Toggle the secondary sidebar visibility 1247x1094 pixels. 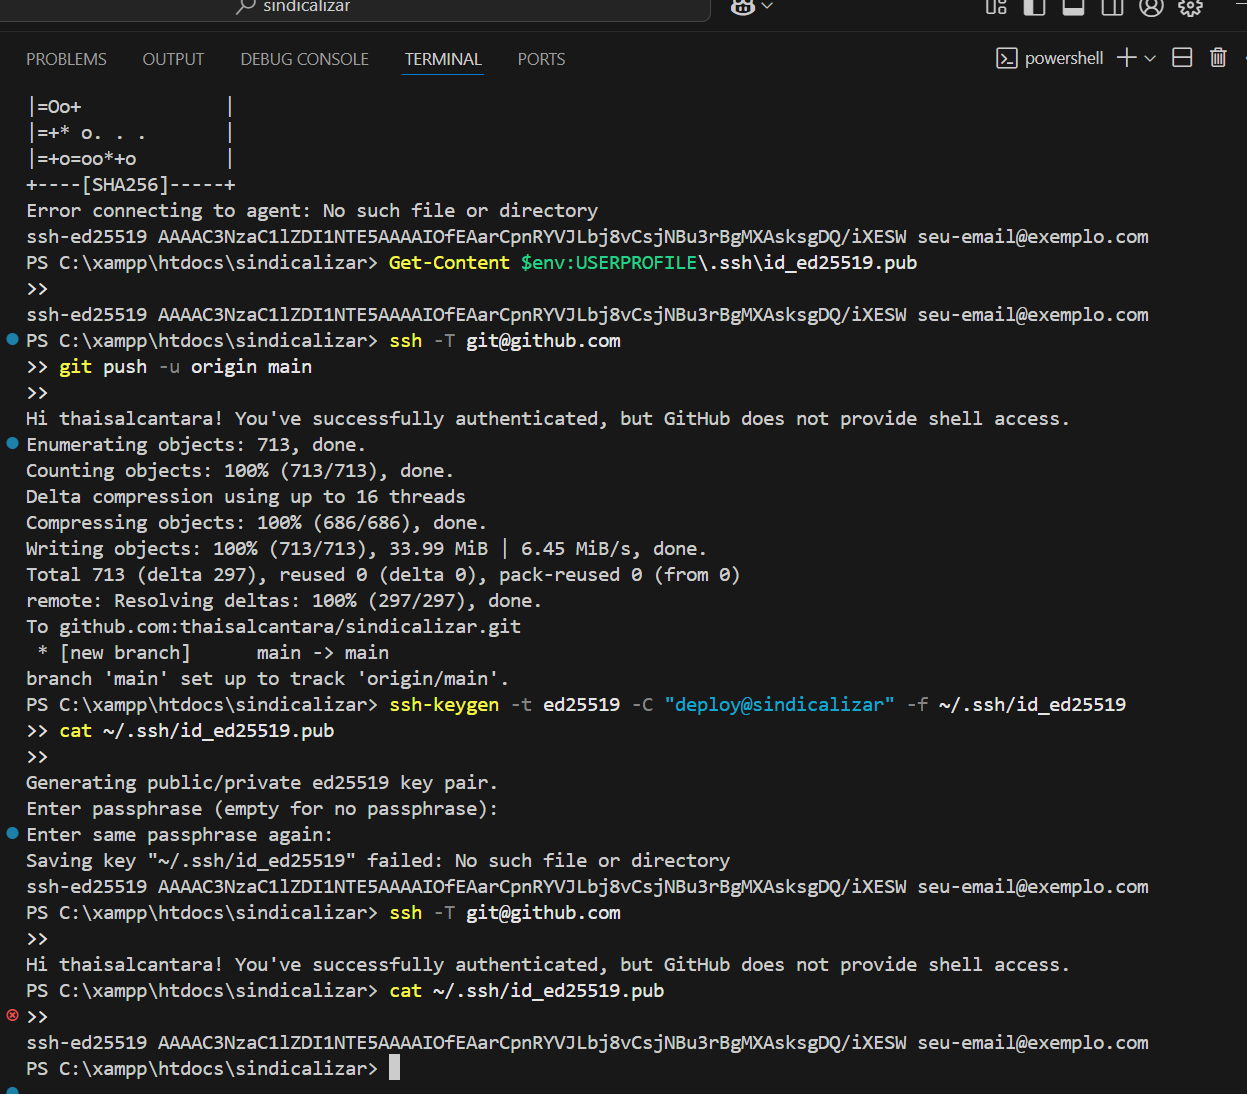(x=1112, y=7)
